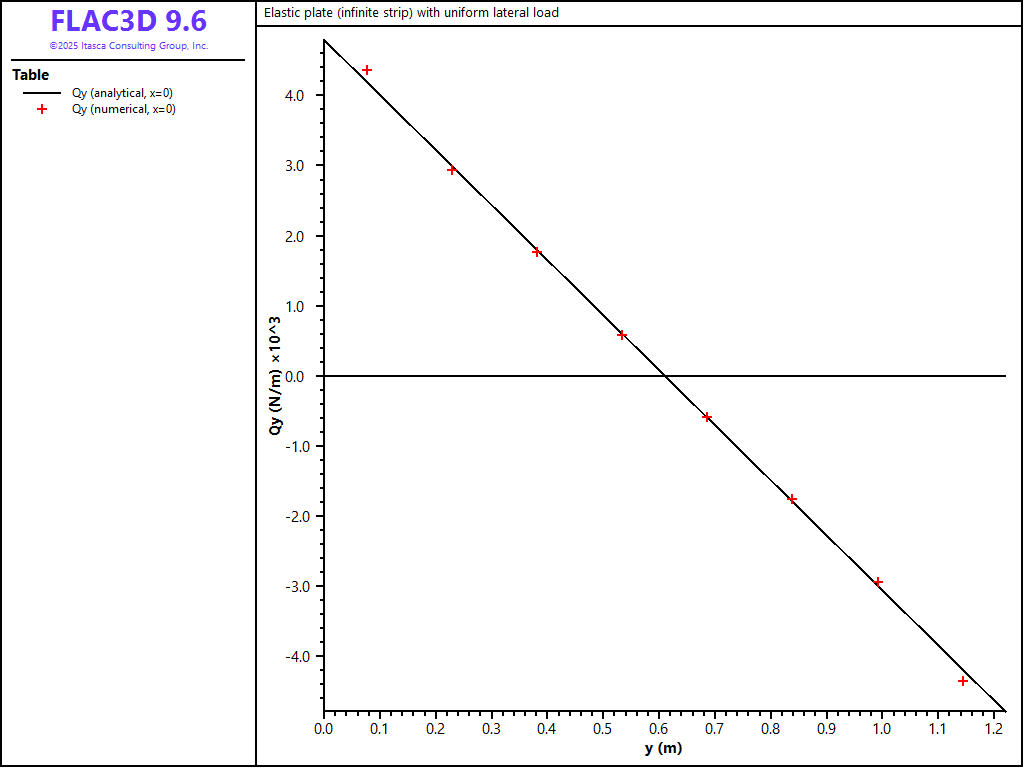The height and width of the screenshot is (768, 1024).
Task: Select the Qy (numerical, x=0) legend entry
Action: pyautogui.click(x=123, y=109)
